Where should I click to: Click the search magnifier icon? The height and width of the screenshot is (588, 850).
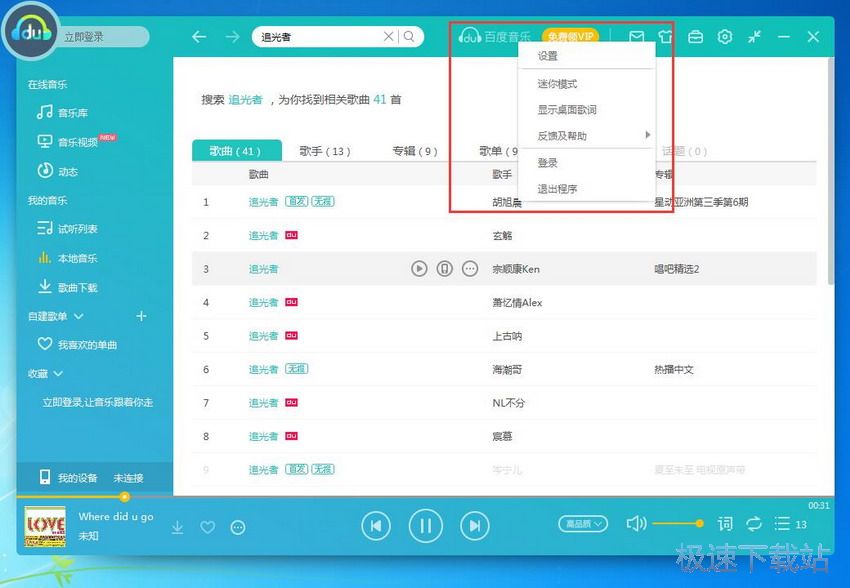click(x=409, y=36)
